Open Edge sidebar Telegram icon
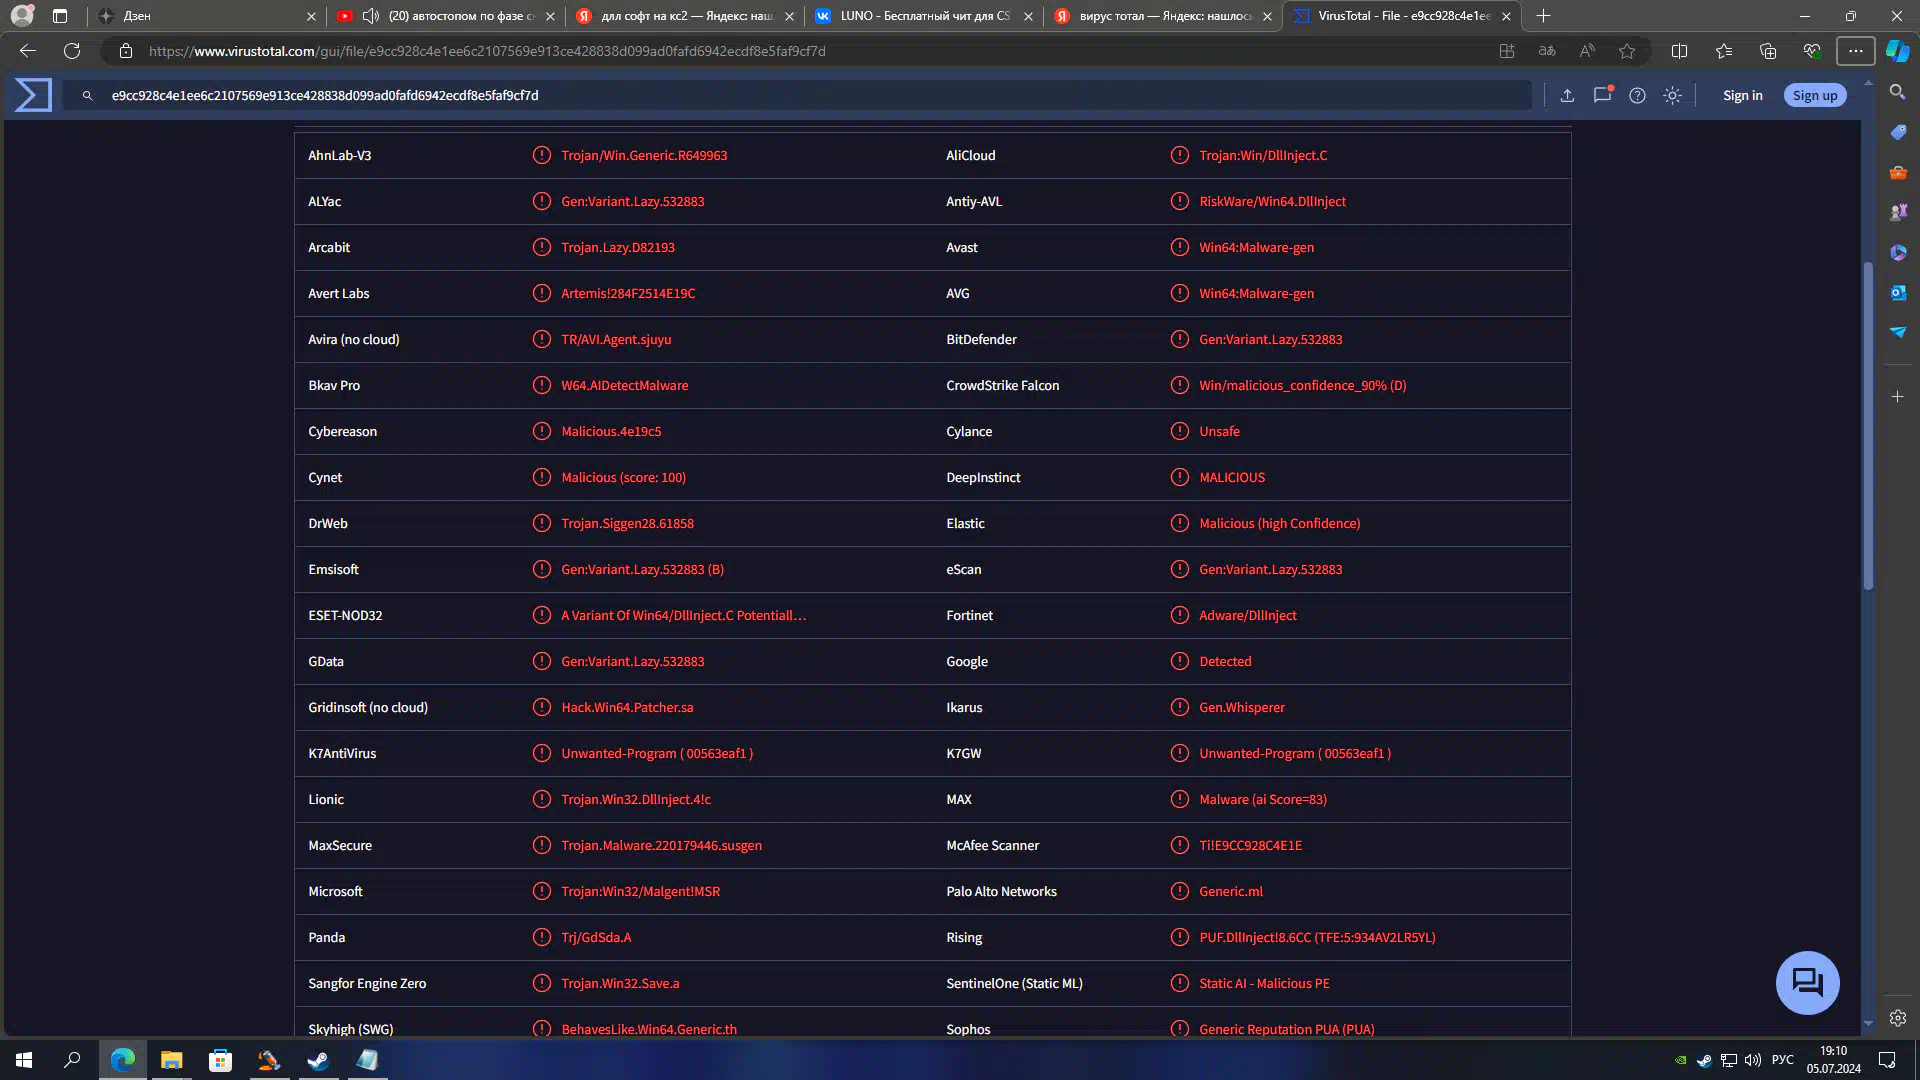The image size is (1920, 1080). 1897,332
